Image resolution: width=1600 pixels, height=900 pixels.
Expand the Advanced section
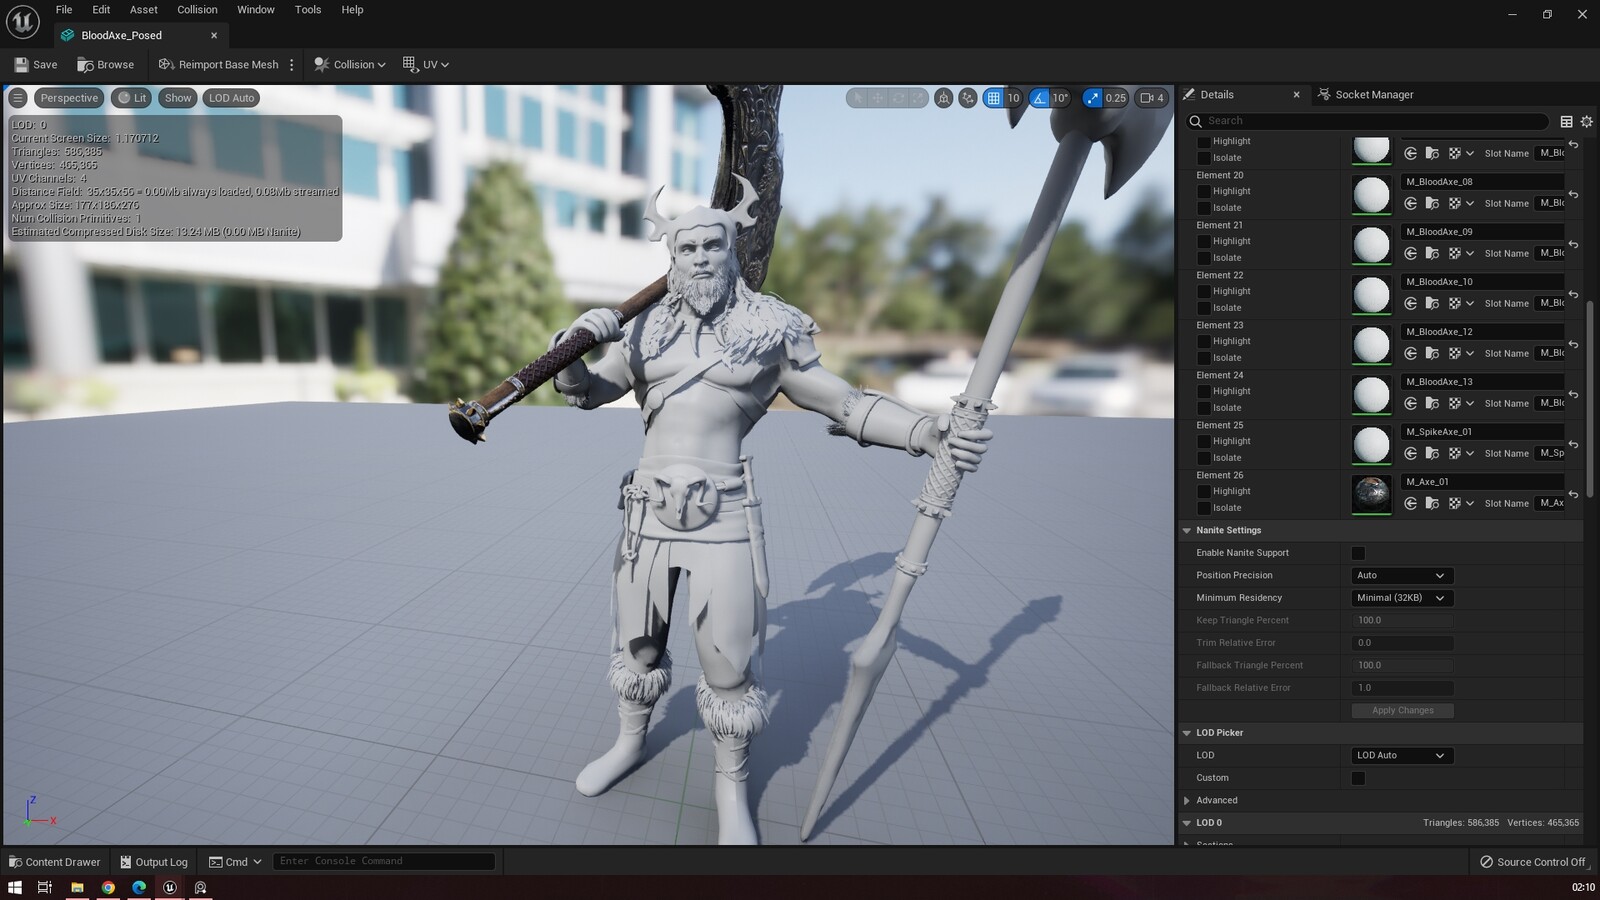1187,801
